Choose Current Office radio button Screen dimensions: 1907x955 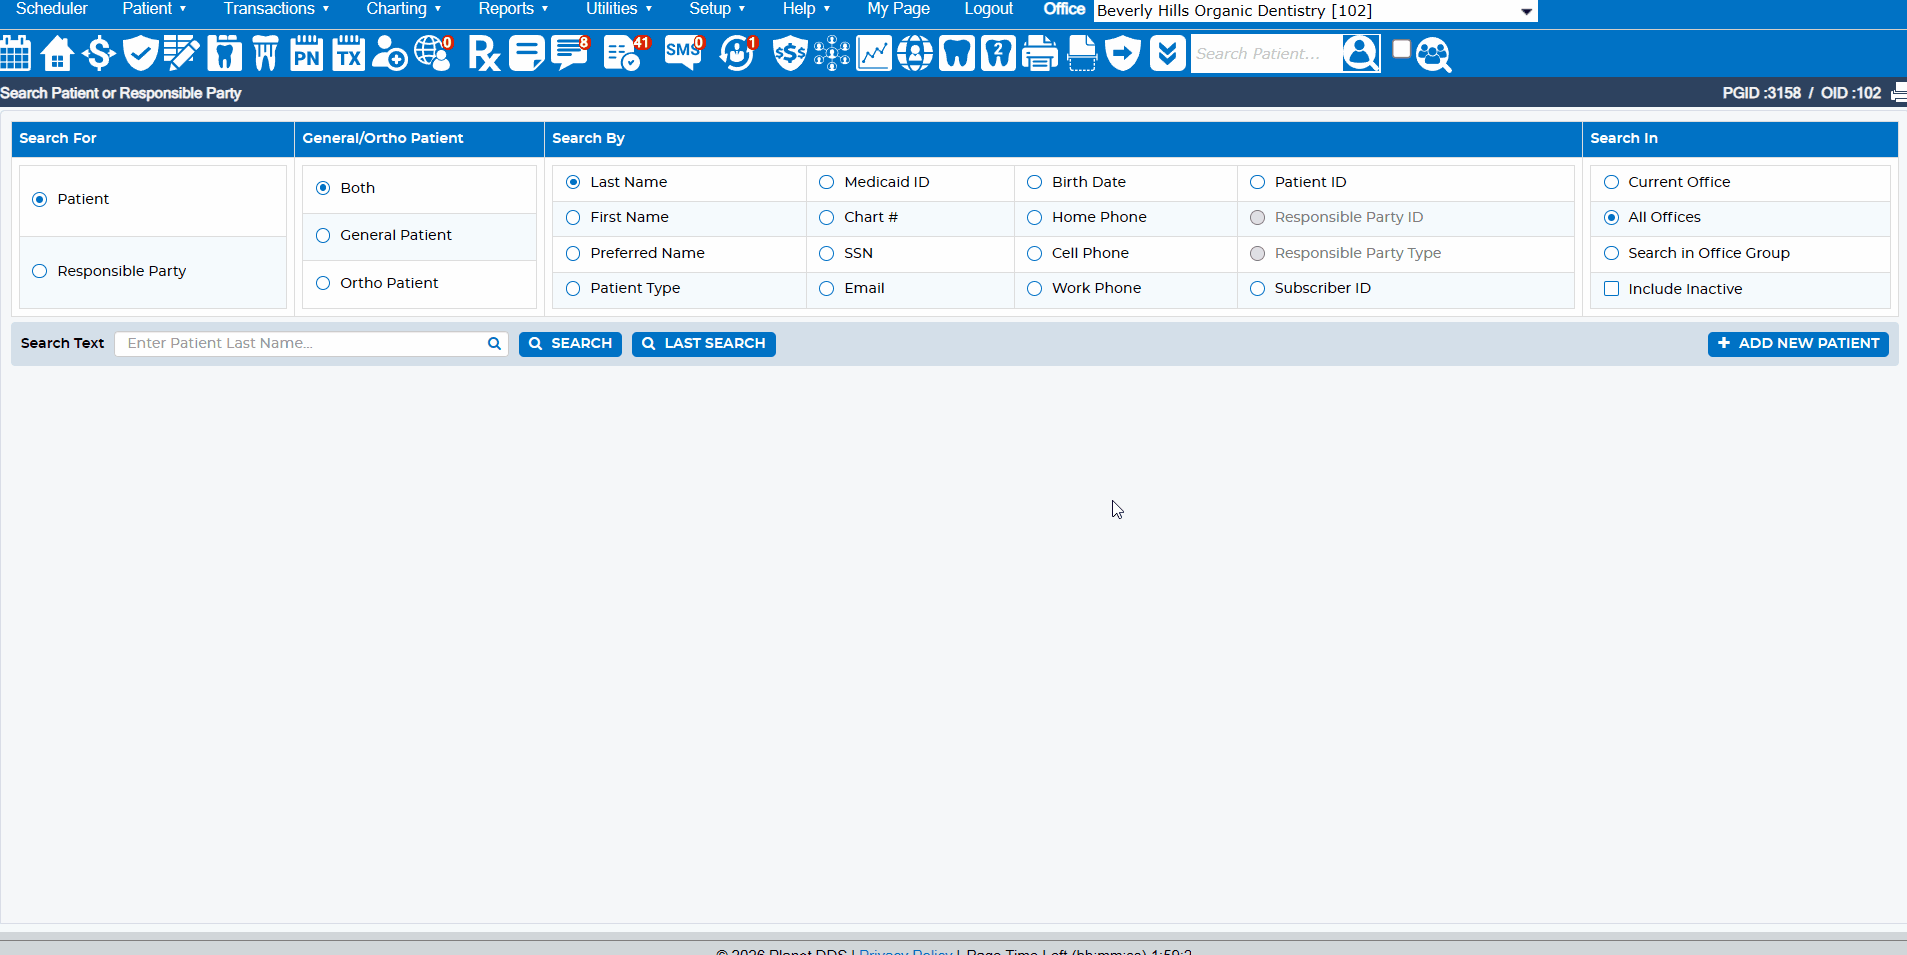(1611, 182)
